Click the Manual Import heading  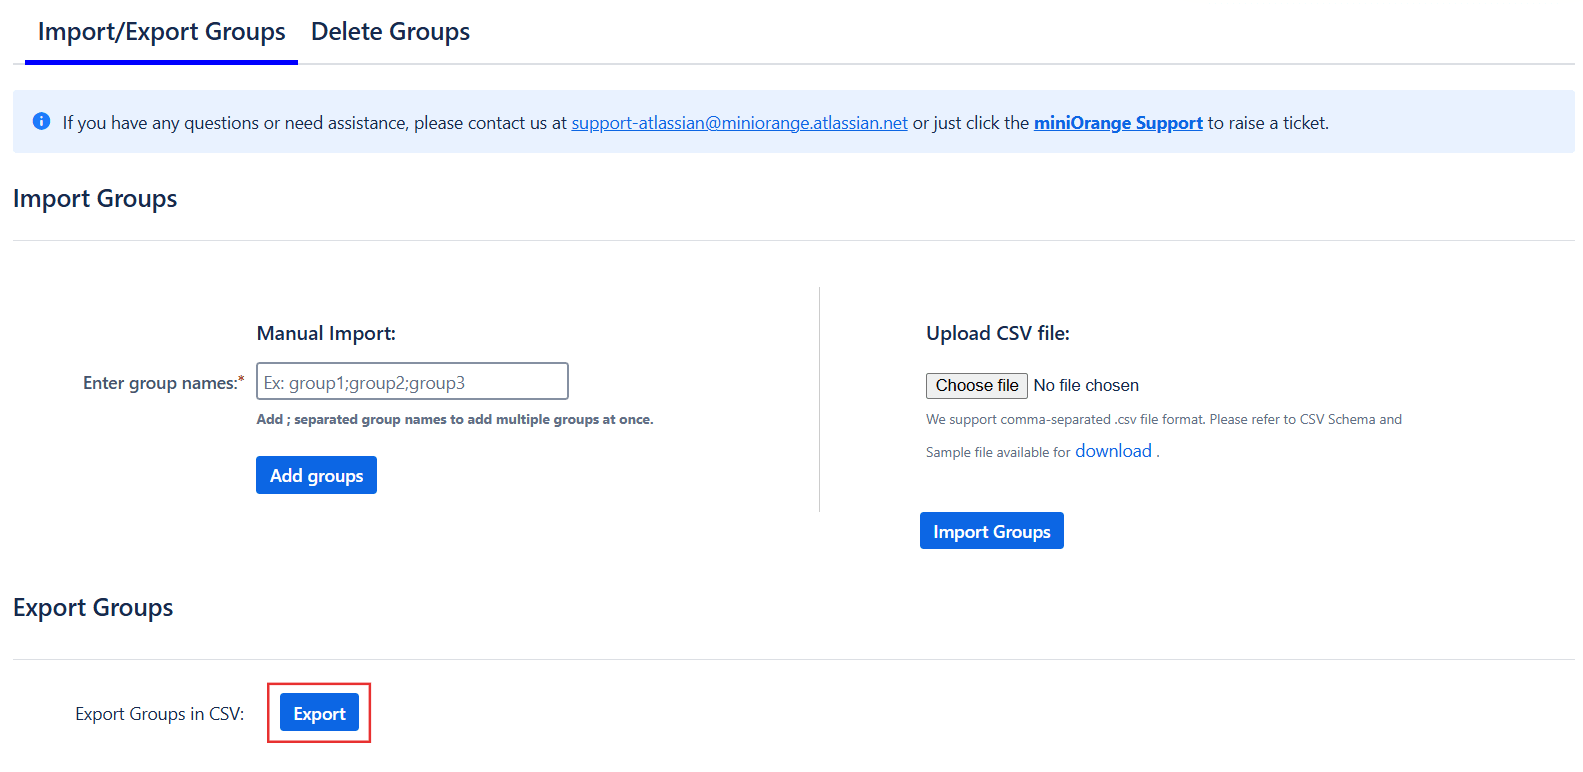click(326, 333)
